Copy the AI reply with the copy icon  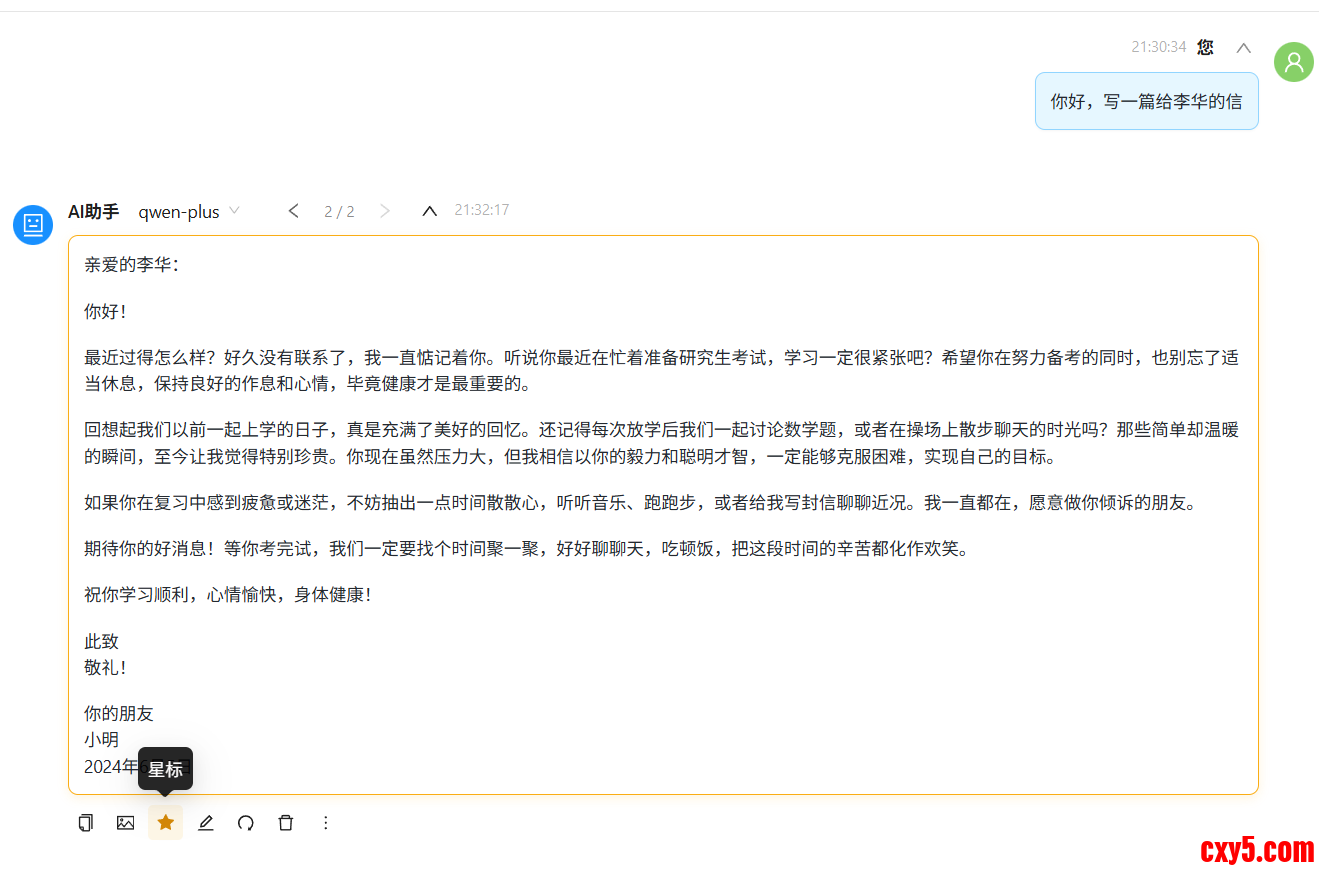(x=86, y=823)
